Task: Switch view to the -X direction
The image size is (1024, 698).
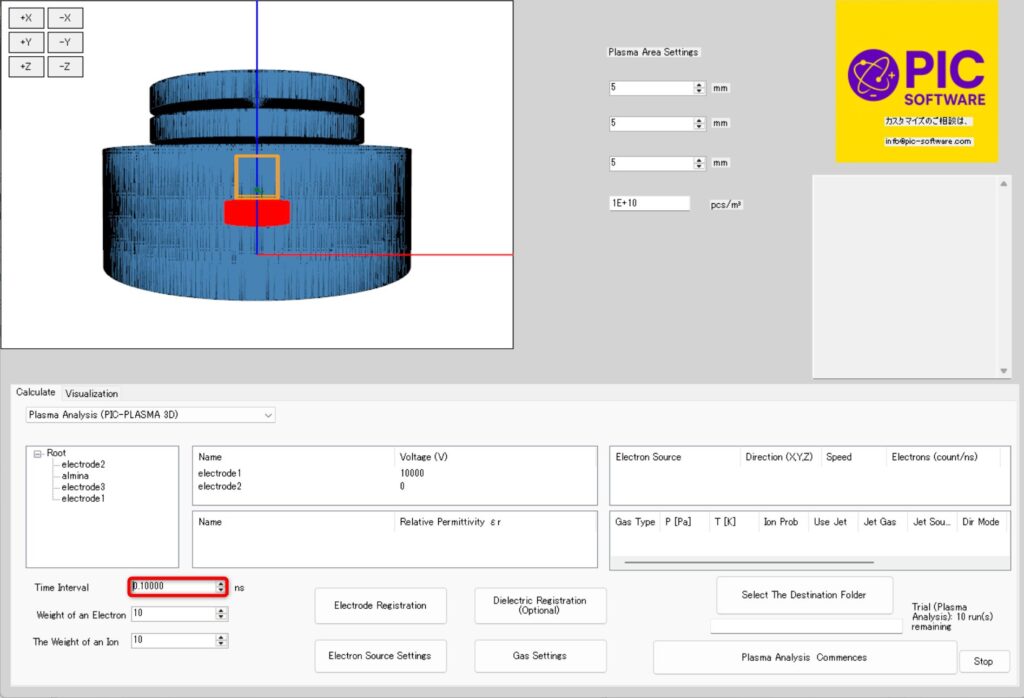Action: point(65,18)
